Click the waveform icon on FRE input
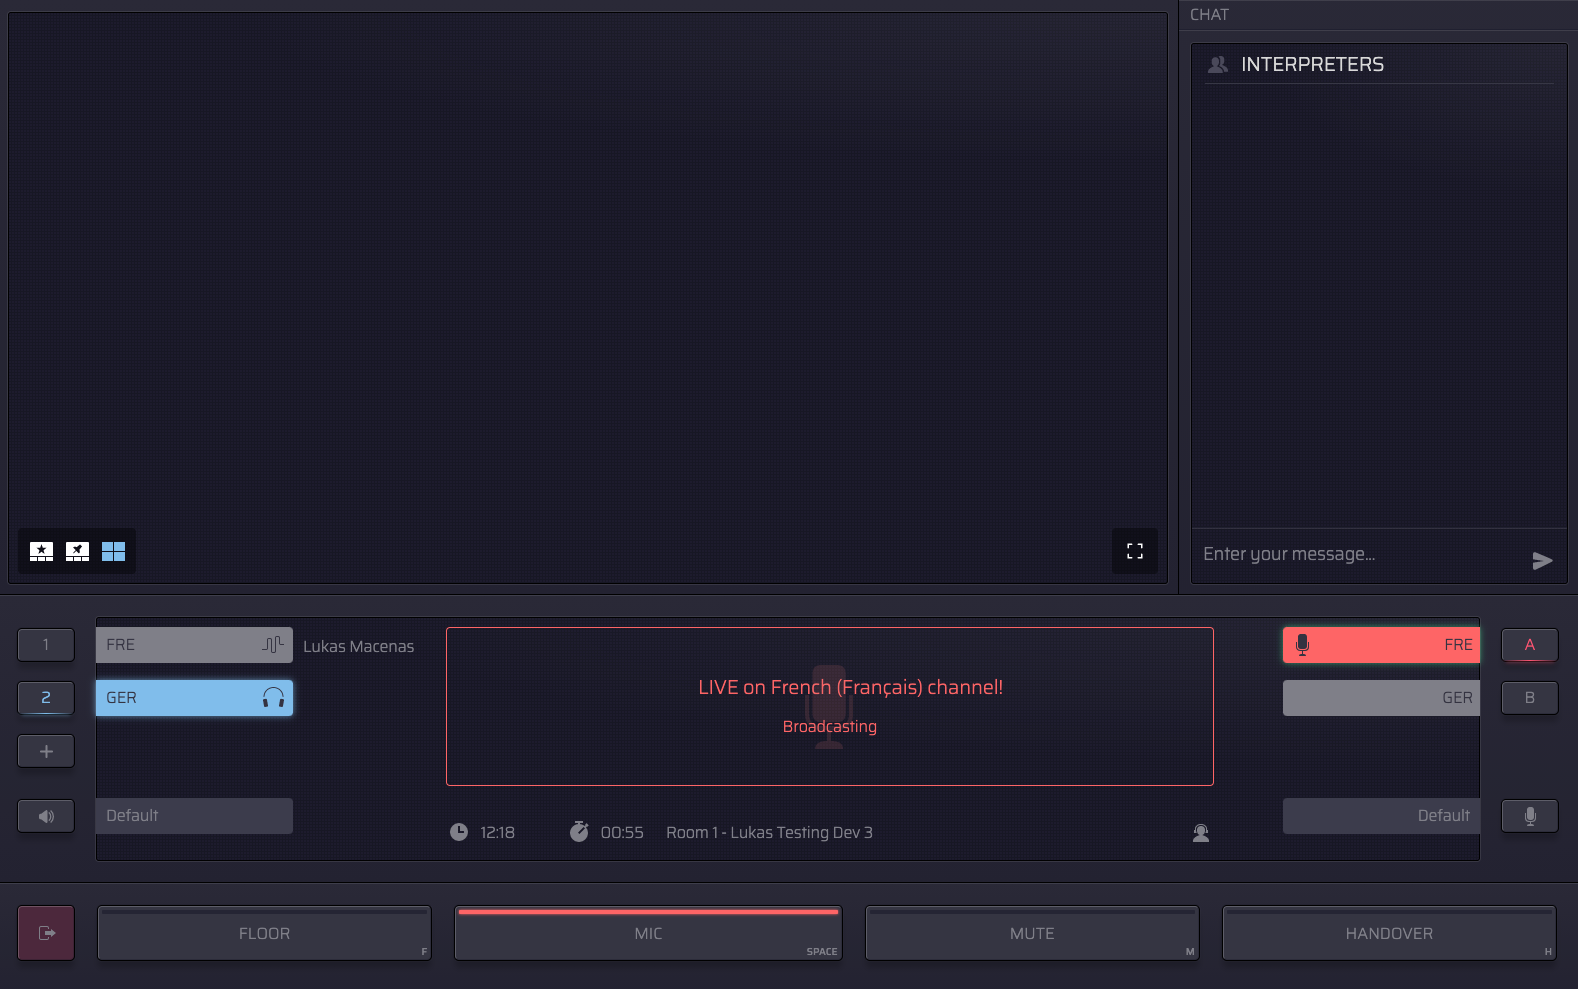Image resolution: width=1578 pixels, height=989 pixels. [x=273, y=645]
